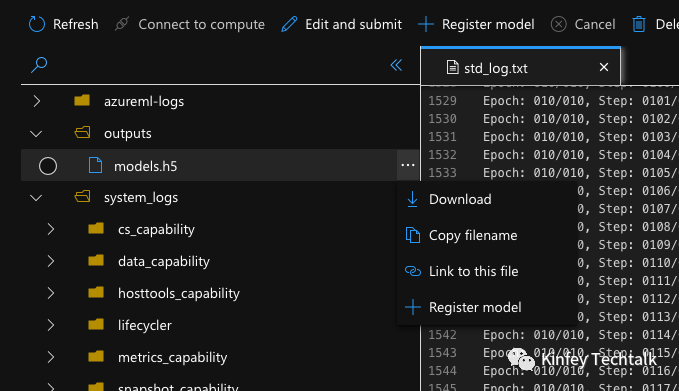Collapse the outputs folder chevron
This screenshot has height=391, width=679.
pyautogui.click(x=36, y=134)
